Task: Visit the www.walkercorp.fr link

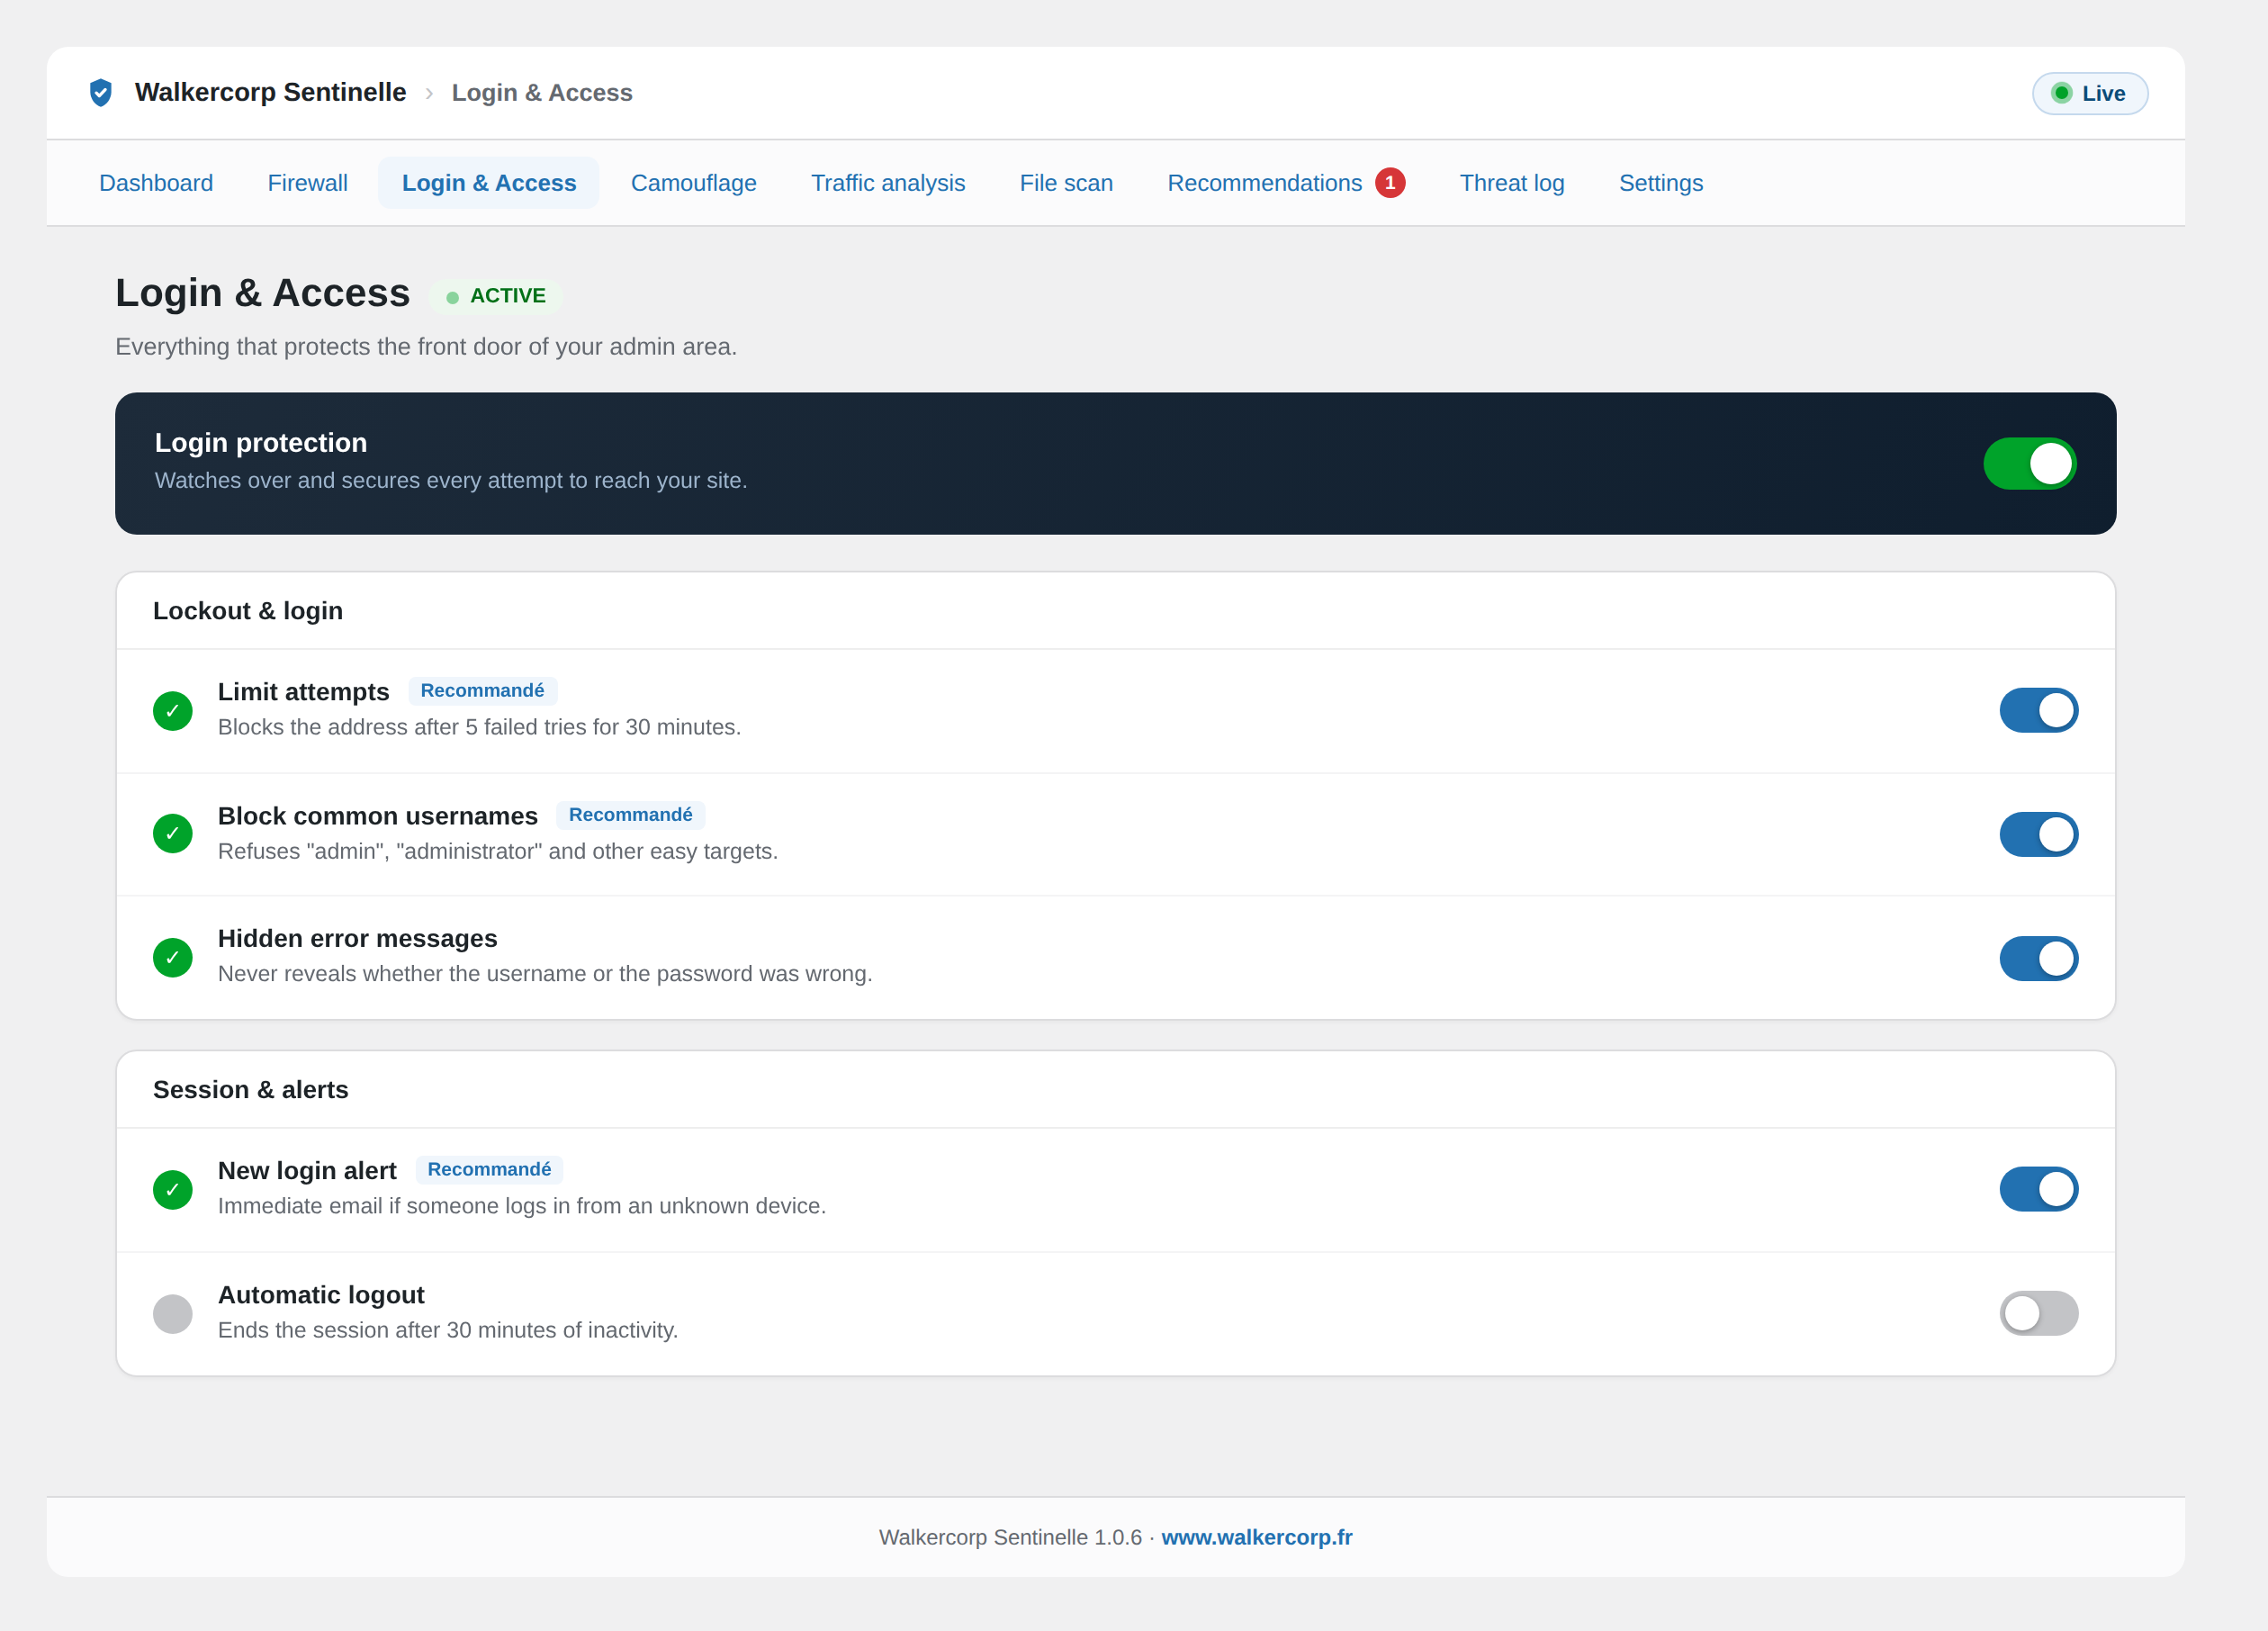Action: tap(1256, 1538)
